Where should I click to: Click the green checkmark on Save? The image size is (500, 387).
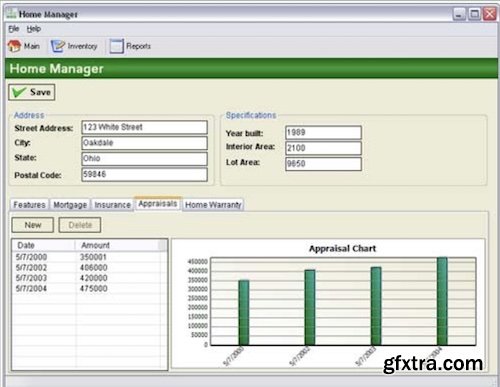tap(19, 92)
